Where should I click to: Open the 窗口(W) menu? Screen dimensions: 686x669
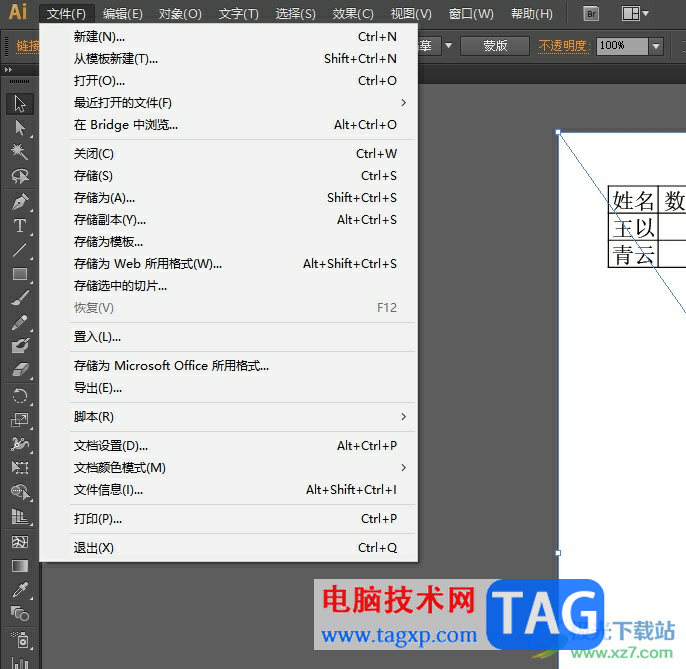(471, 14)
